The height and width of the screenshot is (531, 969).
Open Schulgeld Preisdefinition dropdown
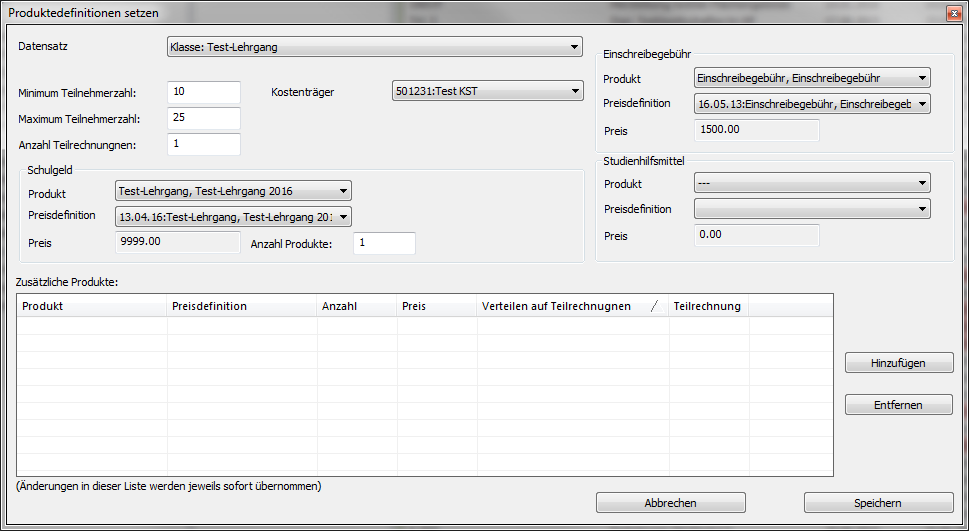(x=234, y=217)
